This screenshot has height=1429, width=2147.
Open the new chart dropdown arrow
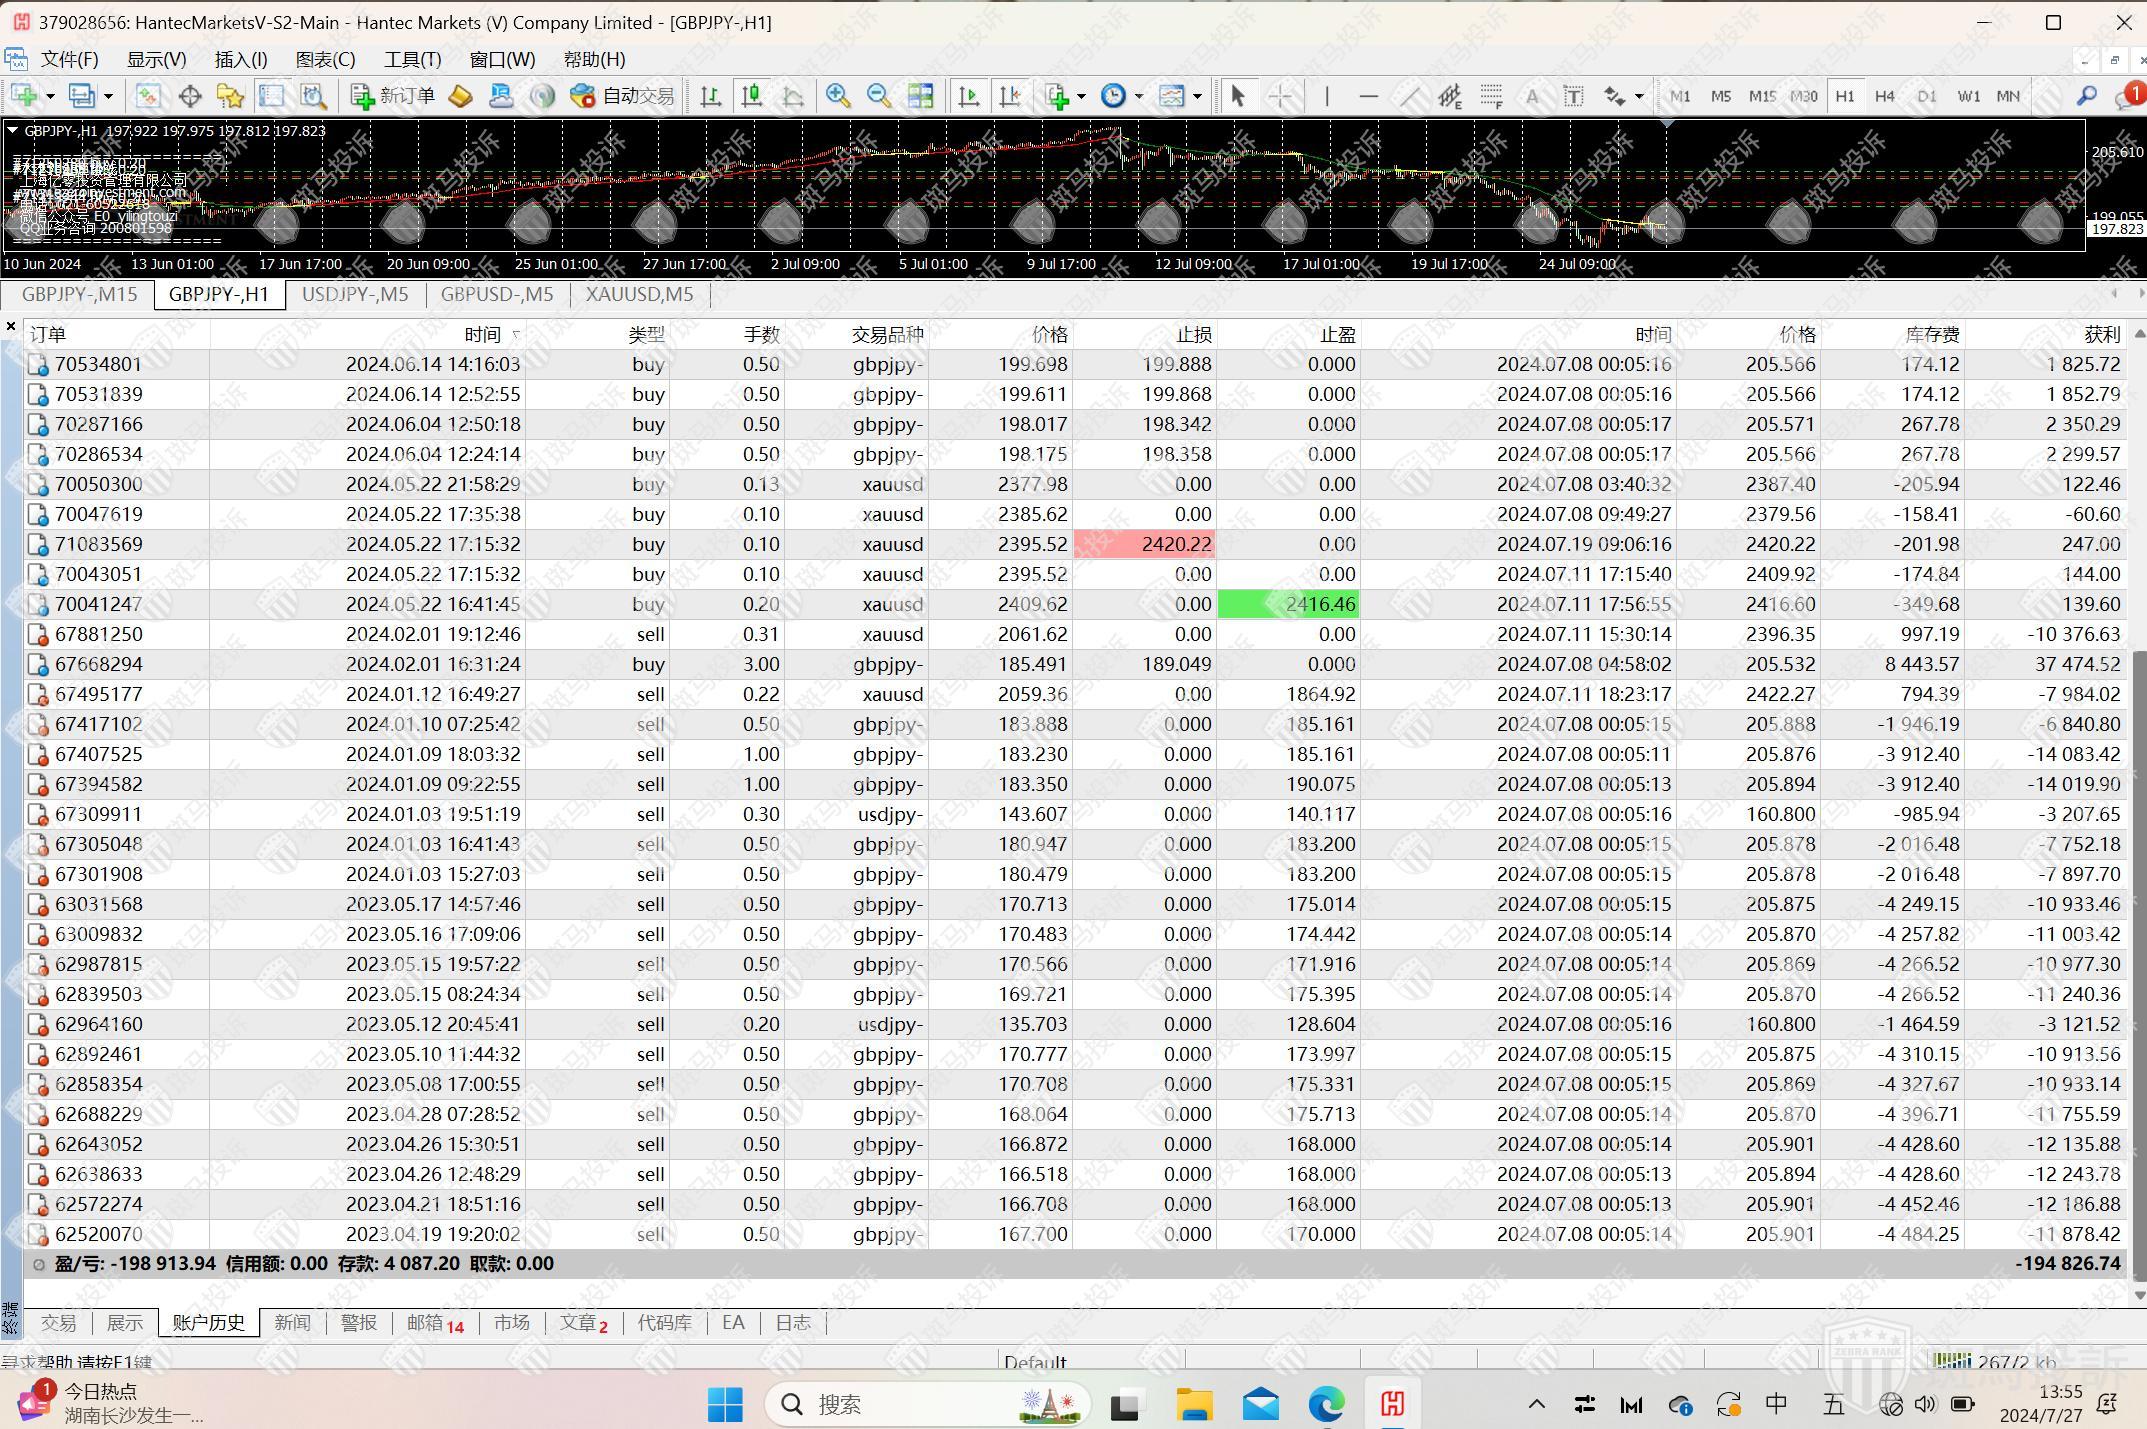click(x=50, y=97)
